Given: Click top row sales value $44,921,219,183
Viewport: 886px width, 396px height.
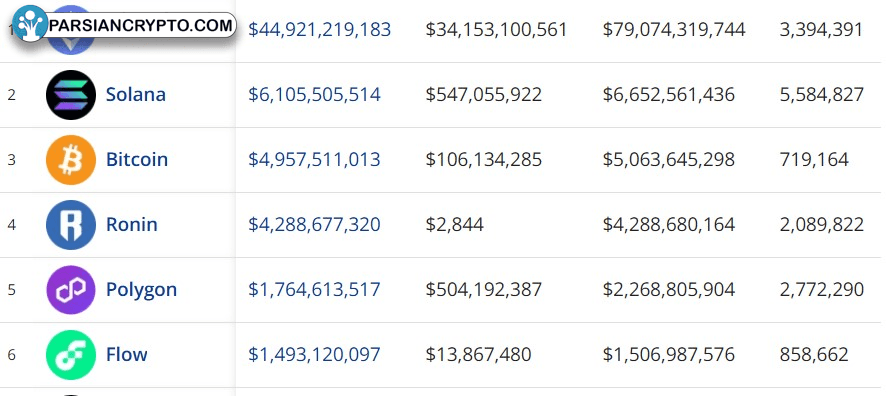Looking at the screenshot, I should 320,29.
